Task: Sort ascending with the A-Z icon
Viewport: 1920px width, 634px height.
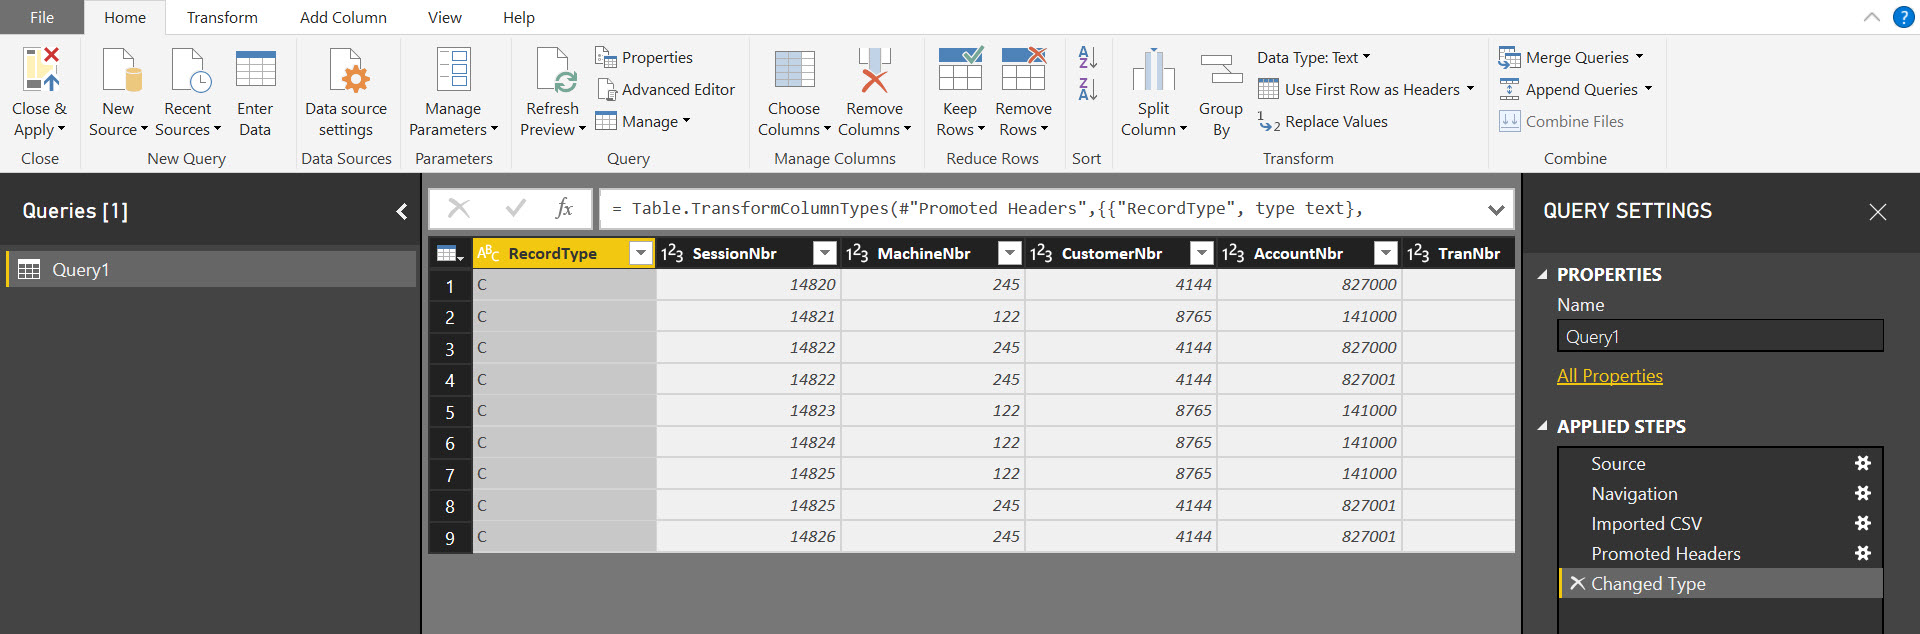Action: click(x=1088, y=57)
